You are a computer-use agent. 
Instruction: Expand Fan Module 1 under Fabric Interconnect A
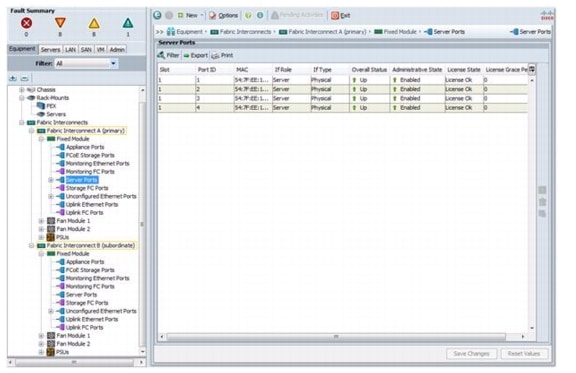coord(41,221)
